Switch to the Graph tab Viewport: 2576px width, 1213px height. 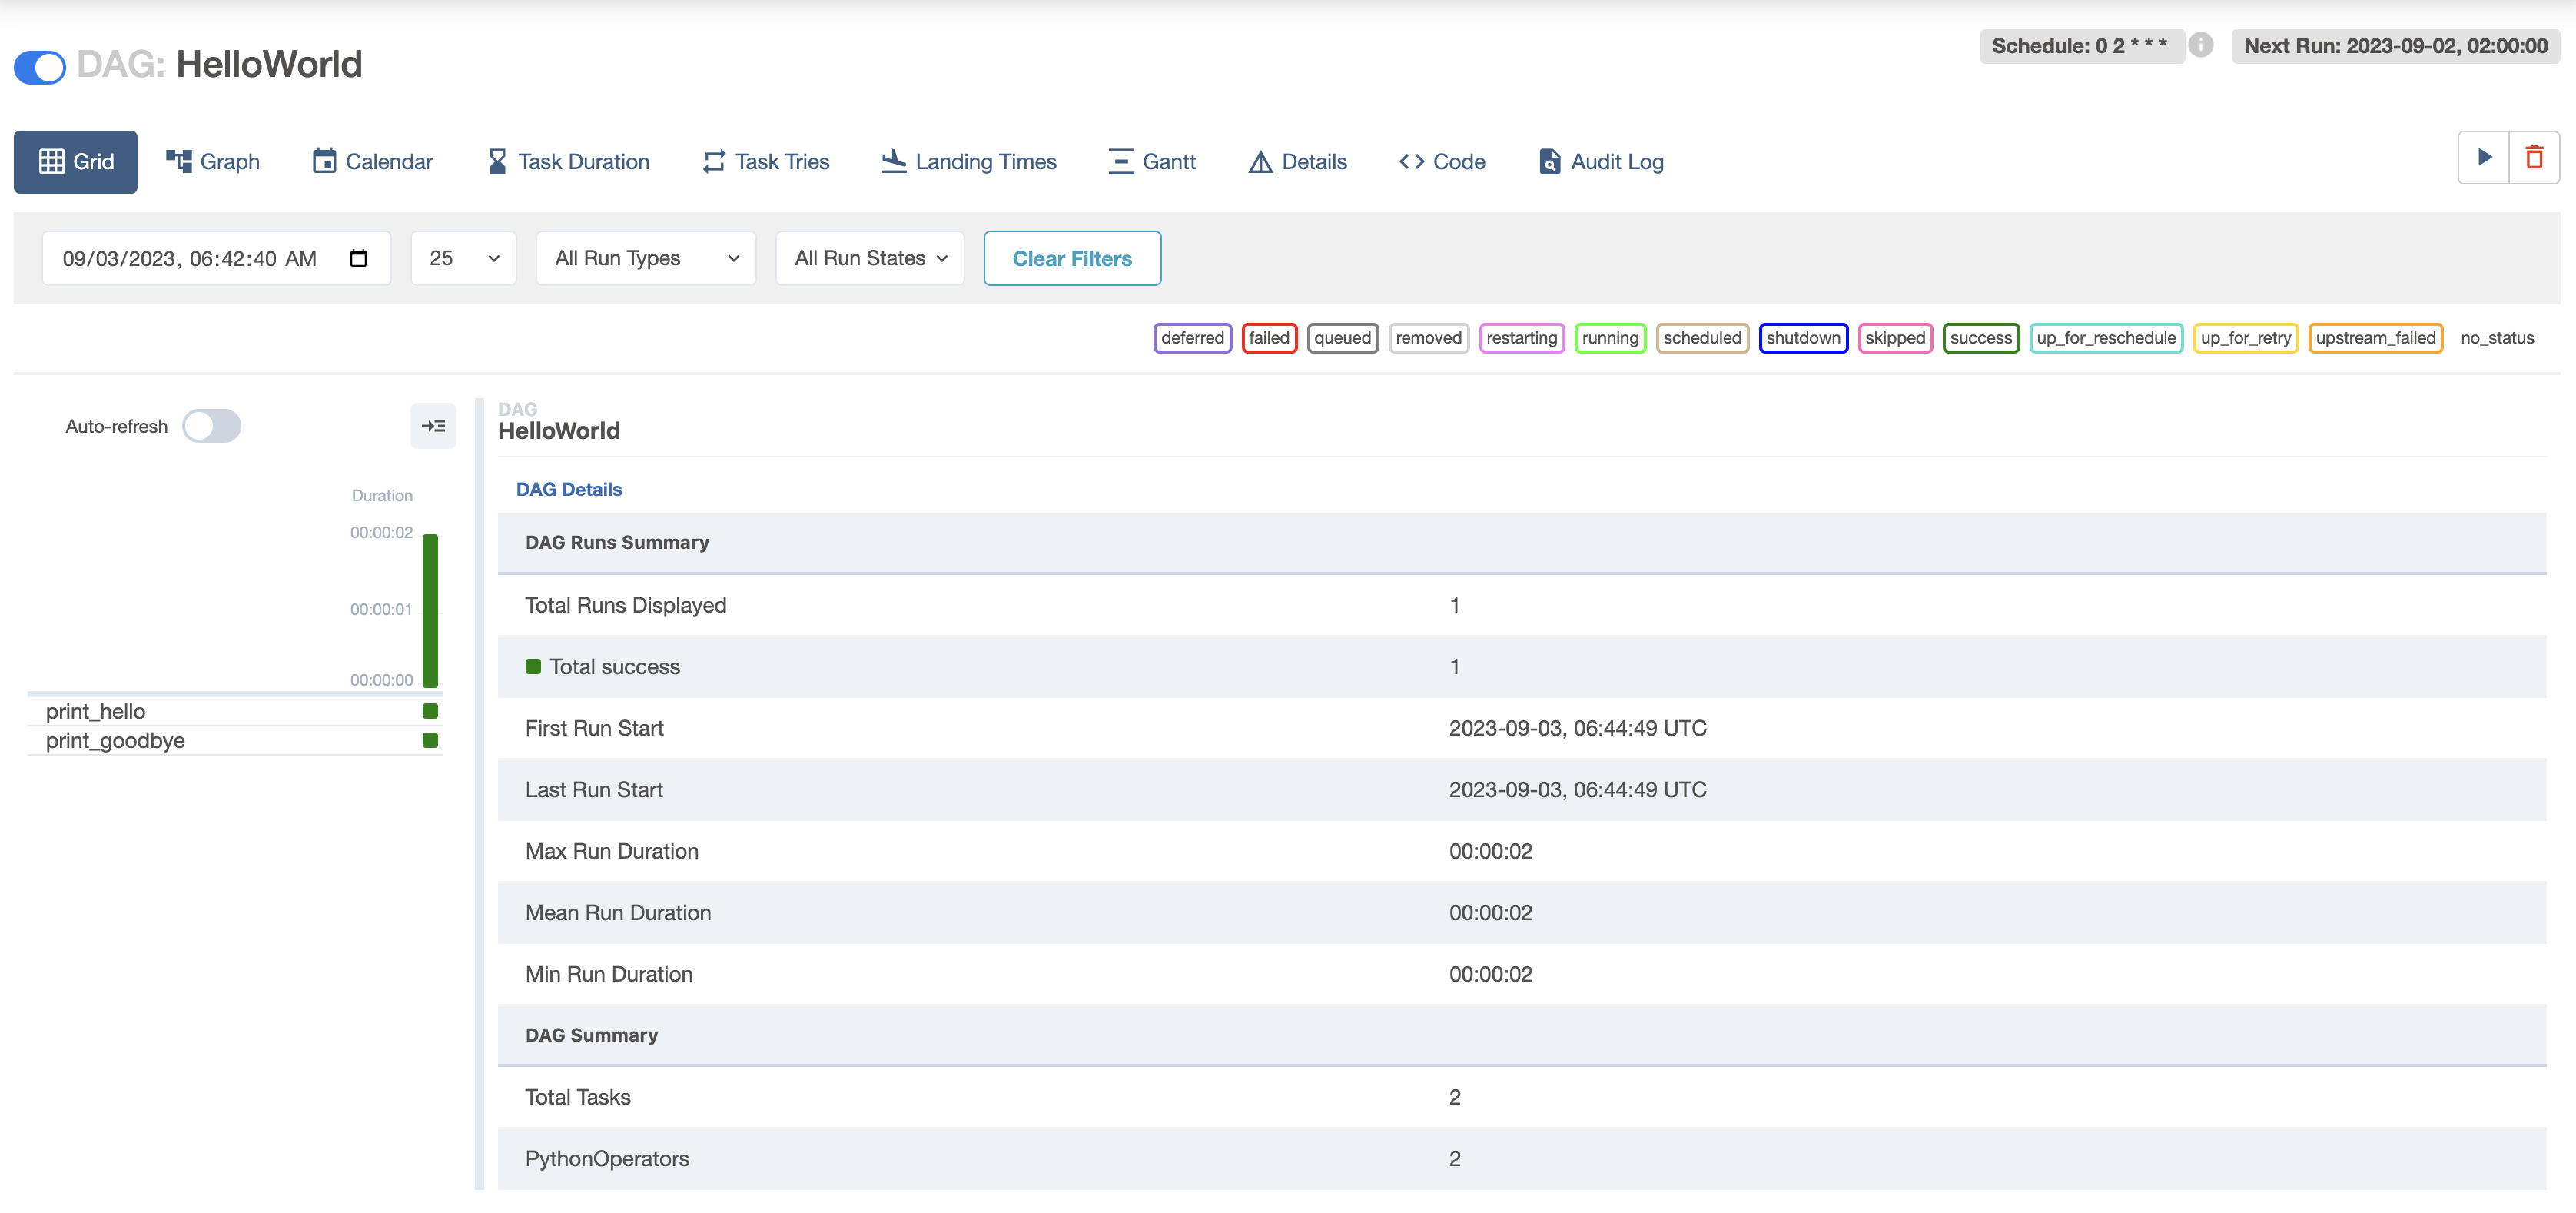212,162
